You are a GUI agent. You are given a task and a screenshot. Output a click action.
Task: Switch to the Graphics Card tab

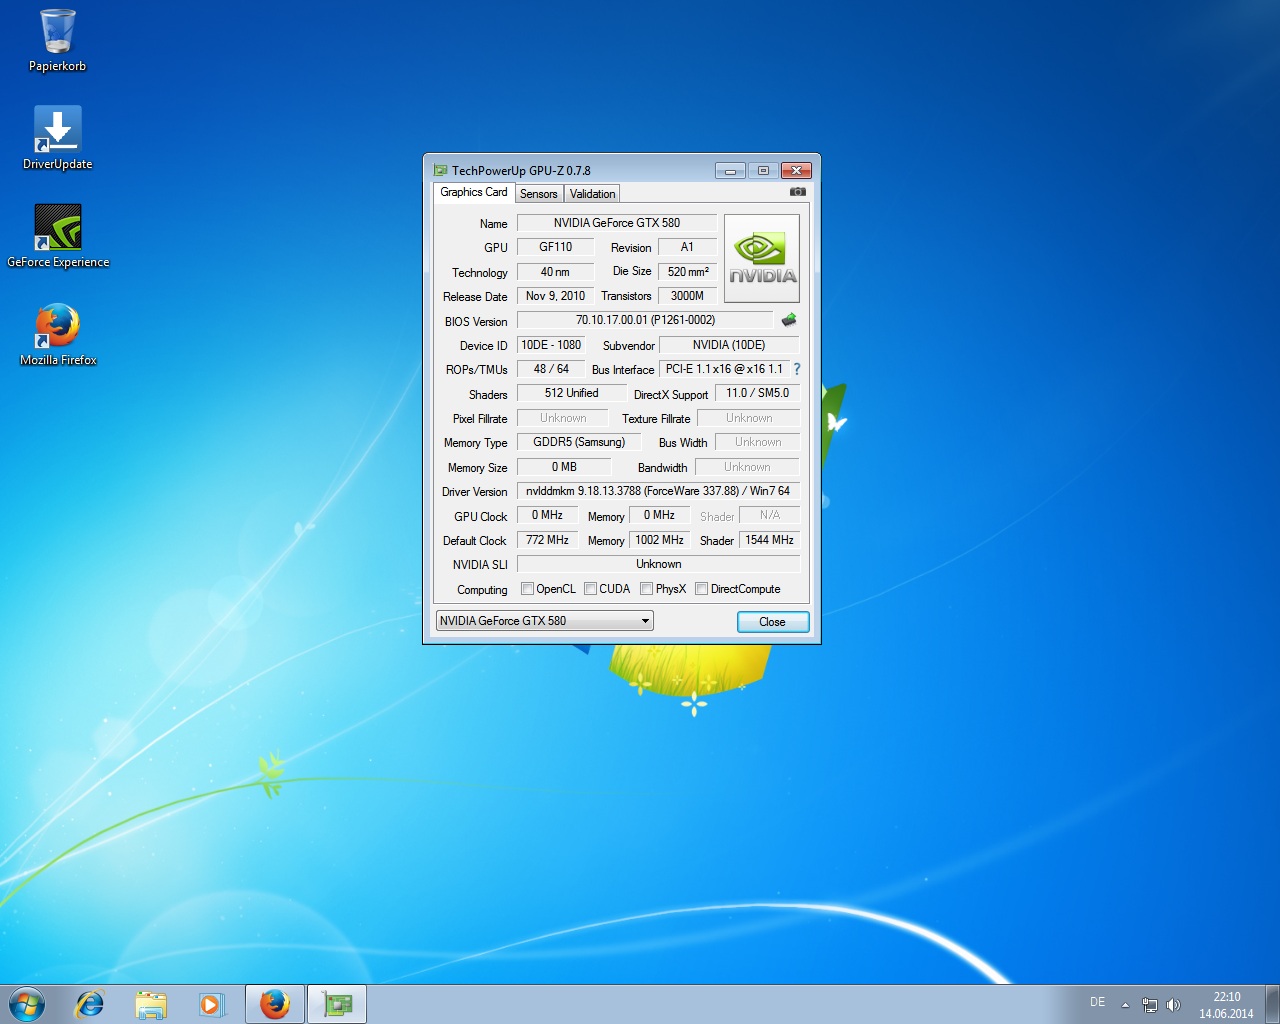[x=474, y=192]
